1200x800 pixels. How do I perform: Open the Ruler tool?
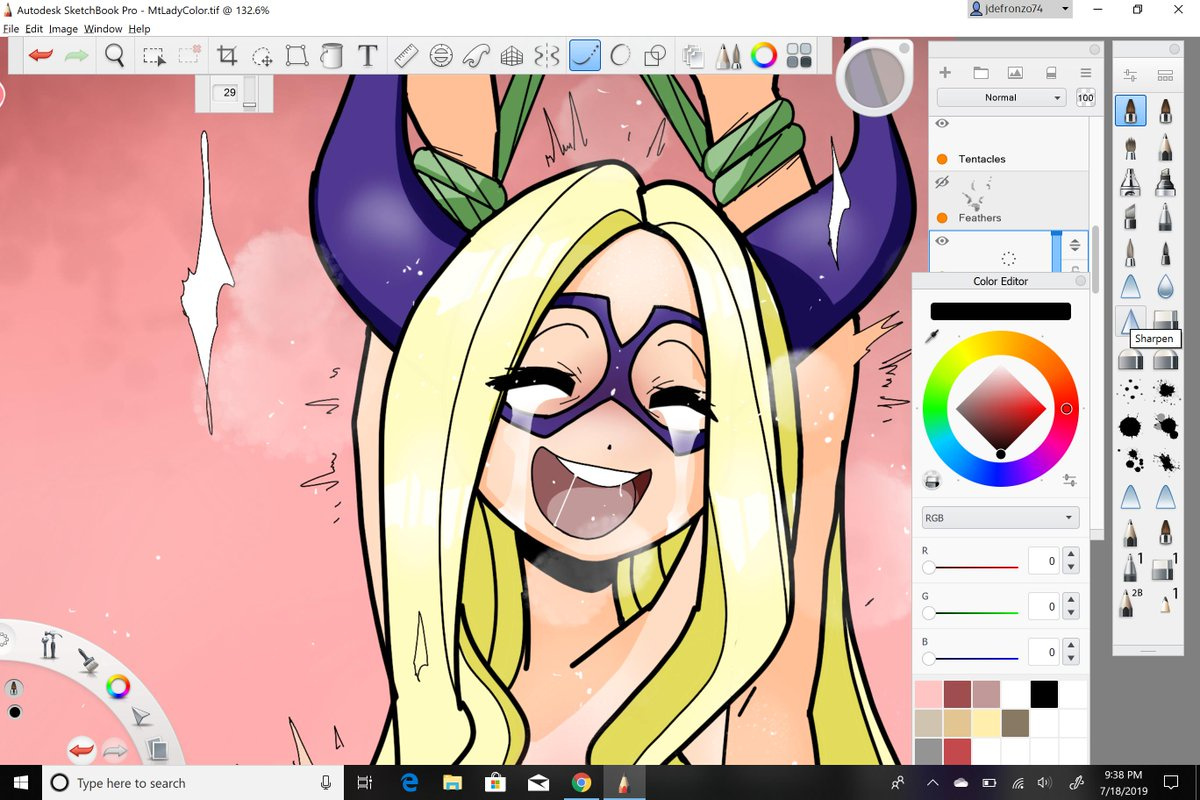pos(405,56)
